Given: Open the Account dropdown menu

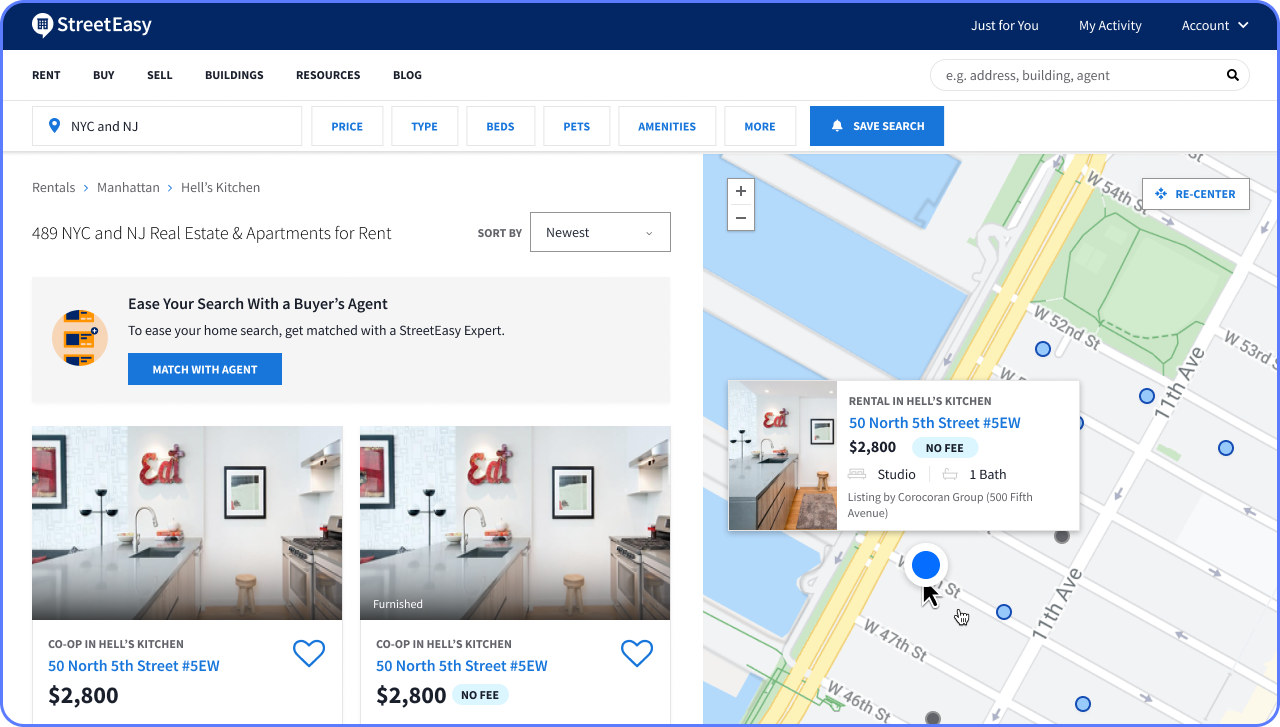Looking at the screenshot, I should coord(1215,25).
